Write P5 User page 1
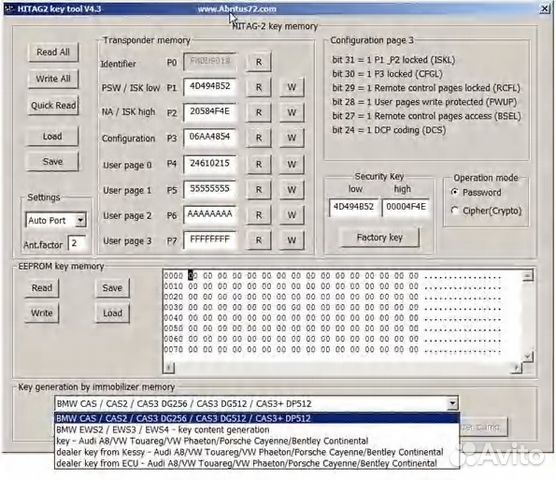556x480 pixels. [x=291, y=190]
